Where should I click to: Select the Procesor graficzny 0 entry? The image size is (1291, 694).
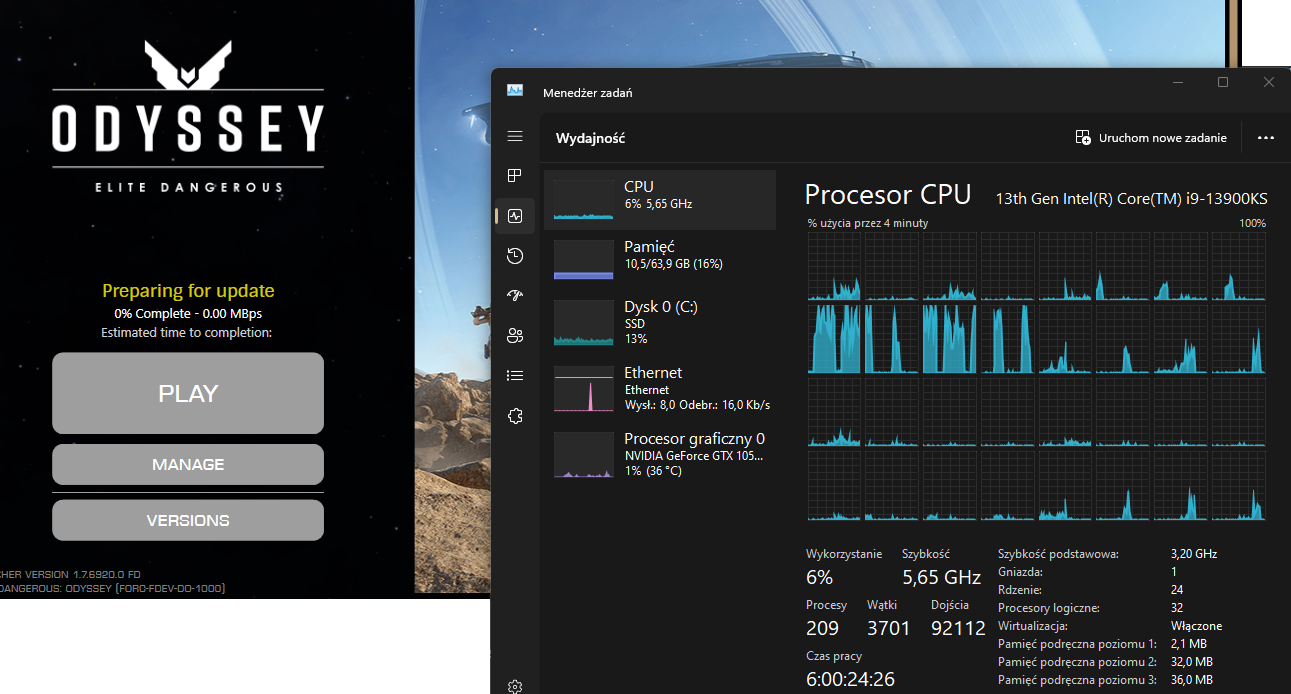[660, 454]
